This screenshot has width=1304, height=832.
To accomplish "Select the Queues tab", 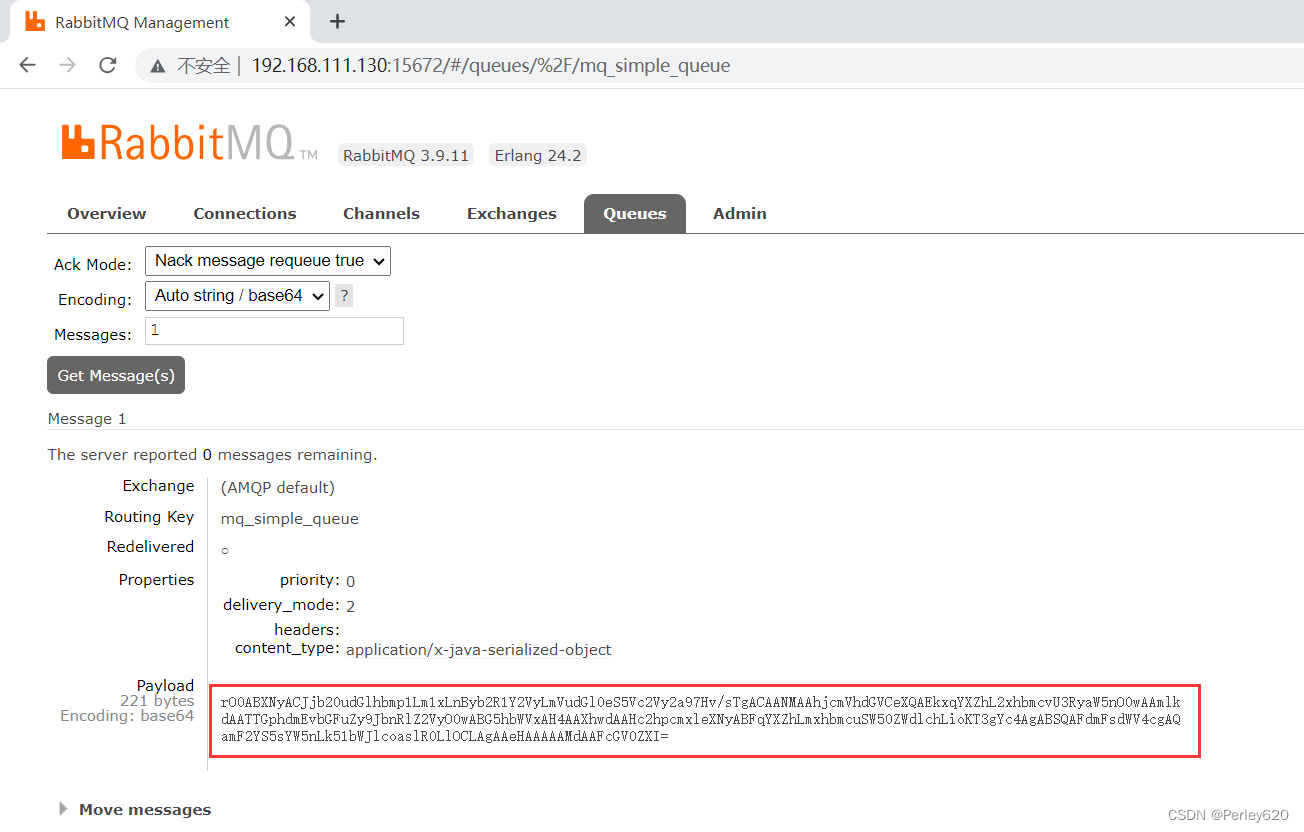I will click(635, 213).
